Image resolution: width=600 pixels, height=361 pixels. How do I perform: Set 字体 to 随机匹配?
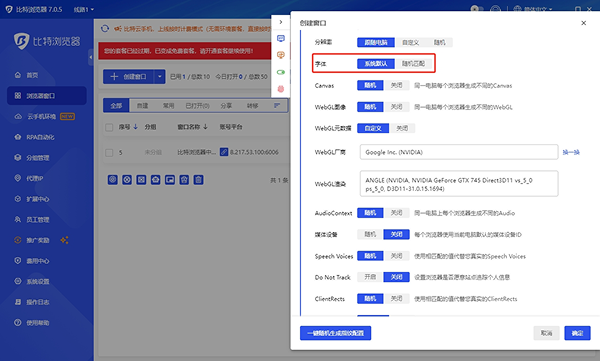413,64
